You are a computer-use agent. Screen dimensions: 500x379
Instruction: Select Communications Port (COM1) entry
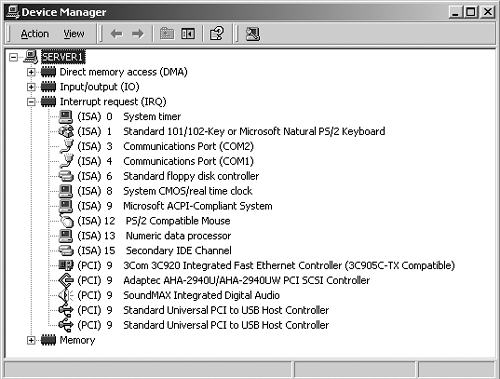pyautogui.click(x=165, y=161)
